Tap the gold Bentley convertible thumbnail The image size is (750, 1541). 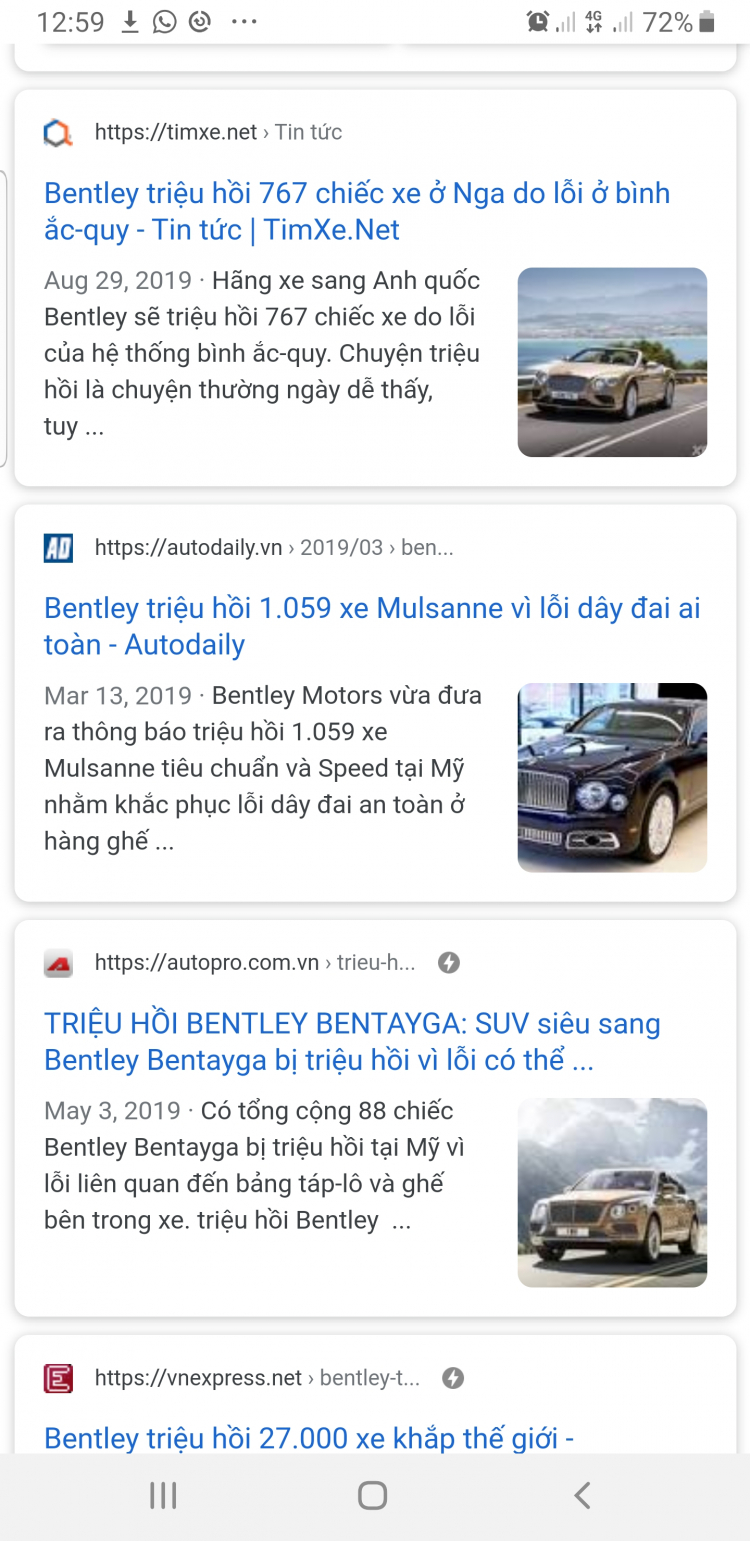[612, 362]
